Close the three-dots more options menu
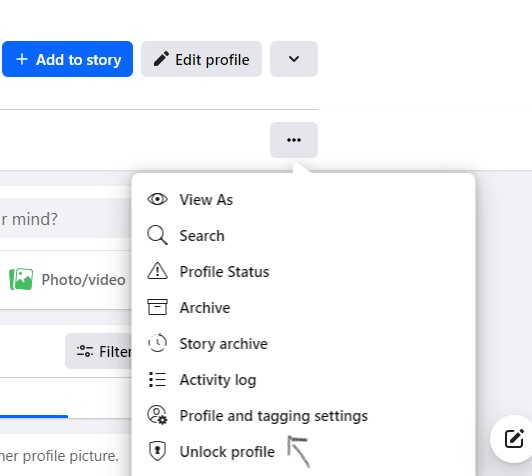Screen dimensions: 532x476 click(x=294, y=140)
